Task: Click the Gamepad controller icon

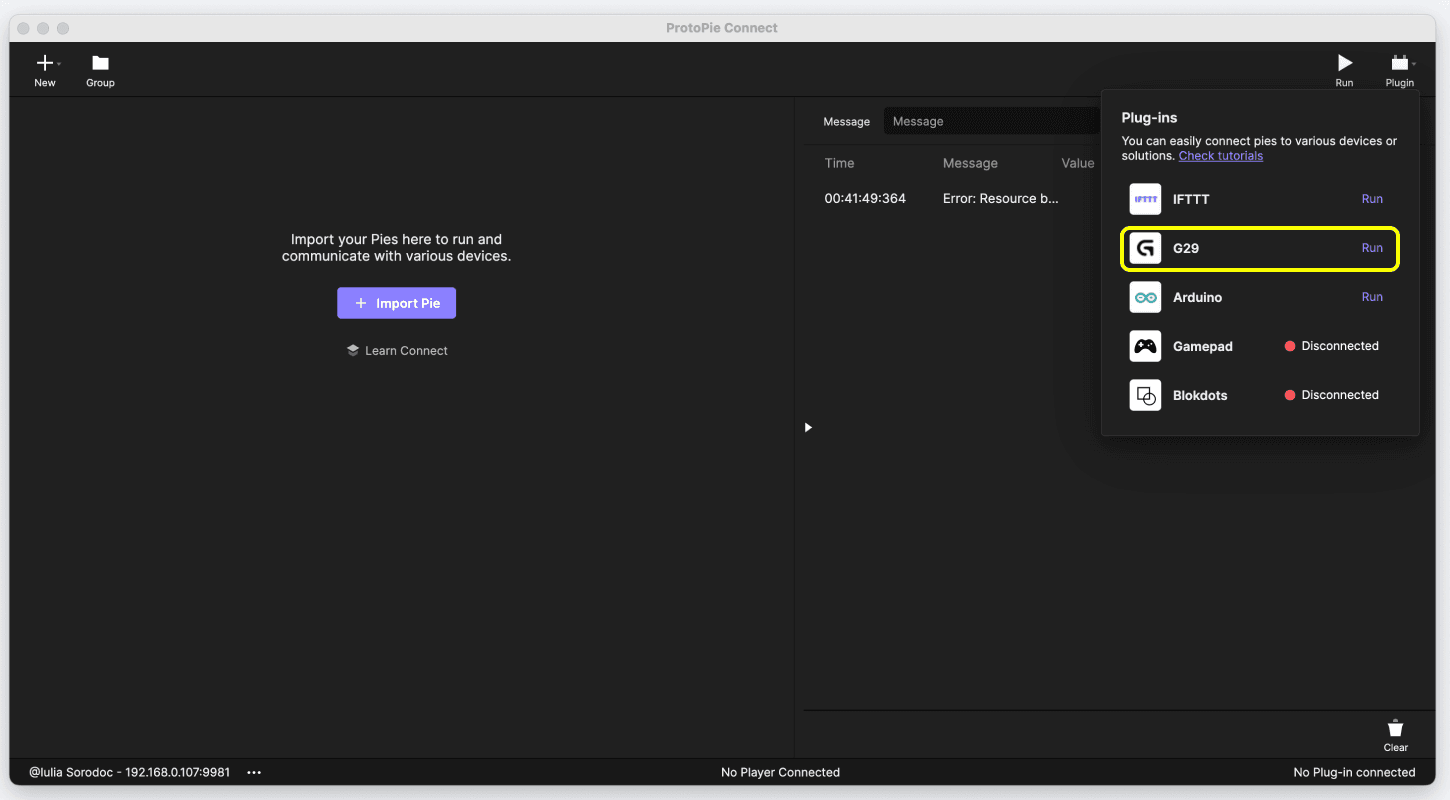Action: pyautogui.click(x=1145, y=346)
